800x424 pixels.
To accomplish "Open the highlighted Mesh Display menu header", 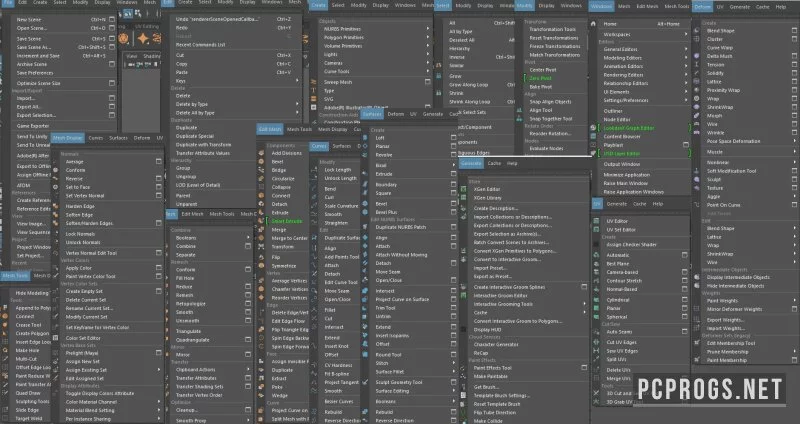I will point(67,138).
